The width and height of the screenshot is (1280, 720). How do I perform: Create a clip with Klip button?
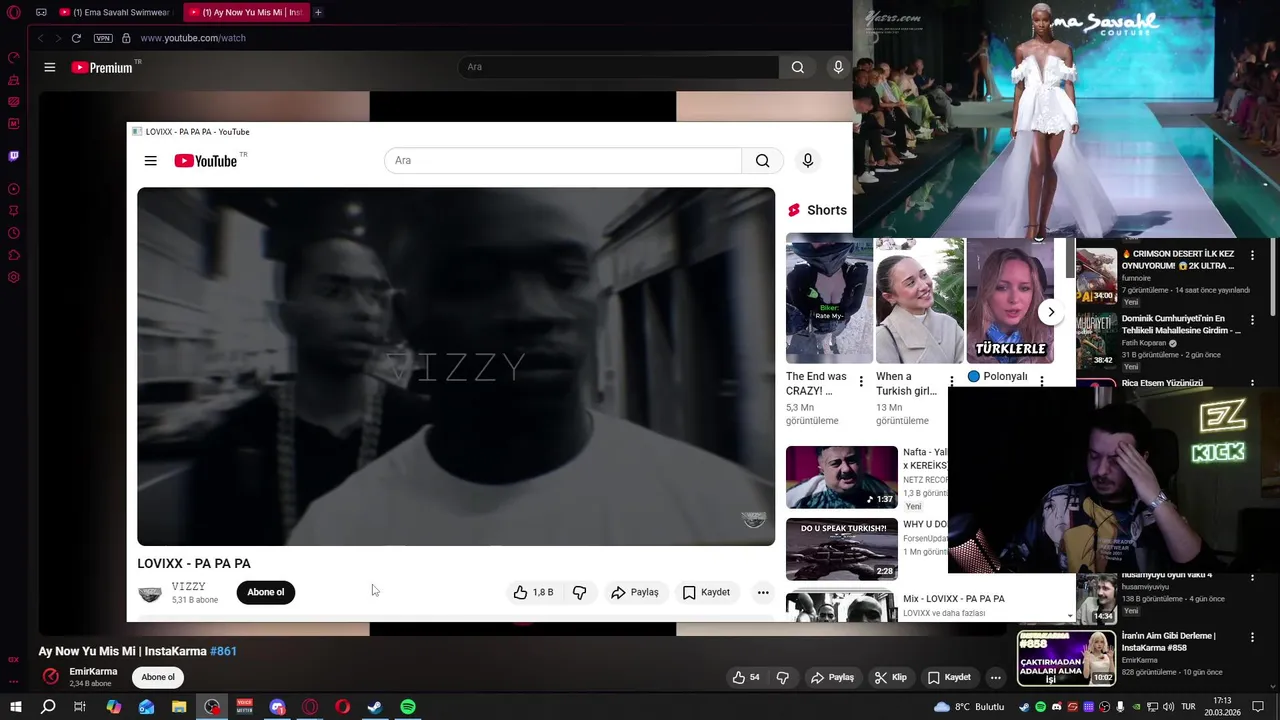coord(890,677)
